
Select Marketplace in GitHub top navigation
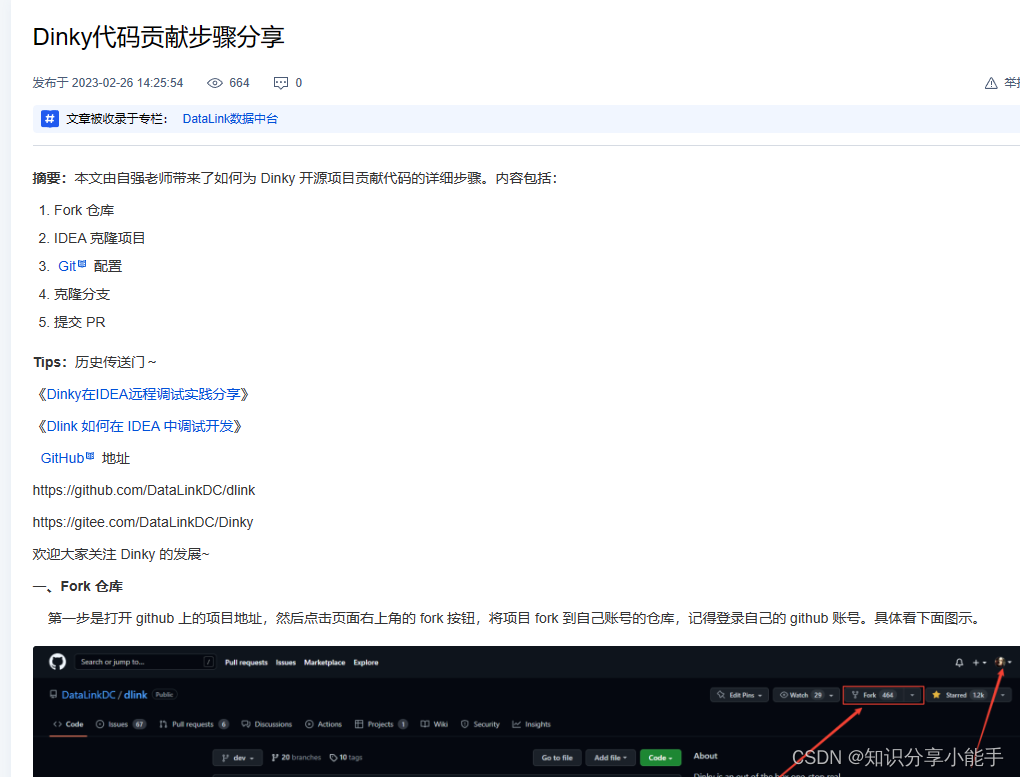325,662
